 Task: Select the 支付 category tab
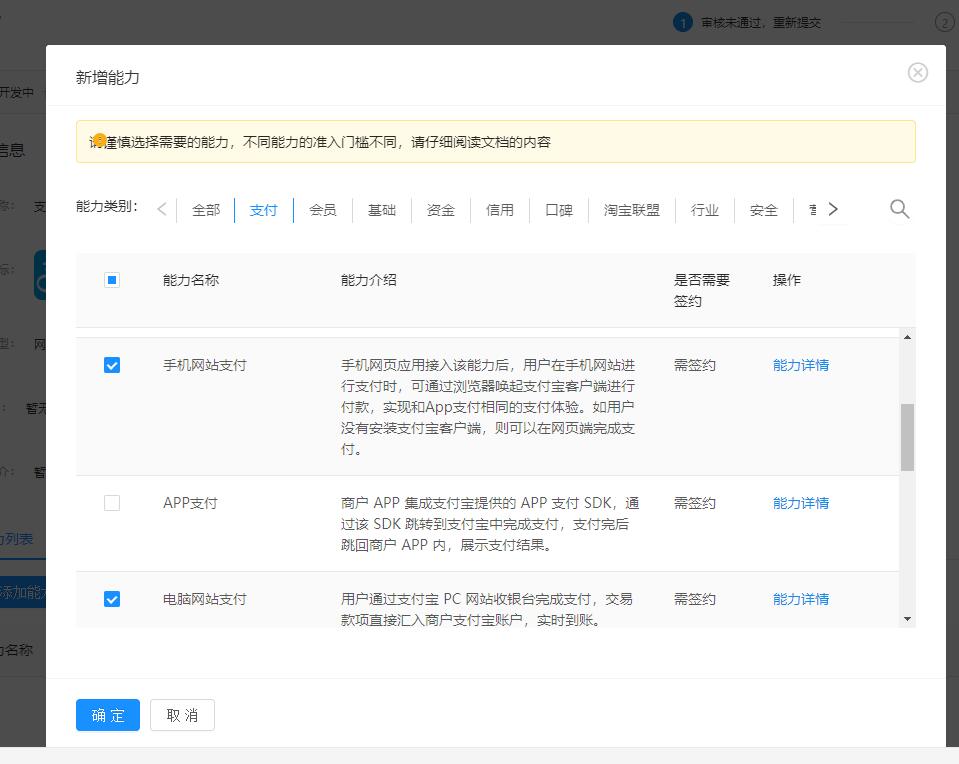click(264, 210)
